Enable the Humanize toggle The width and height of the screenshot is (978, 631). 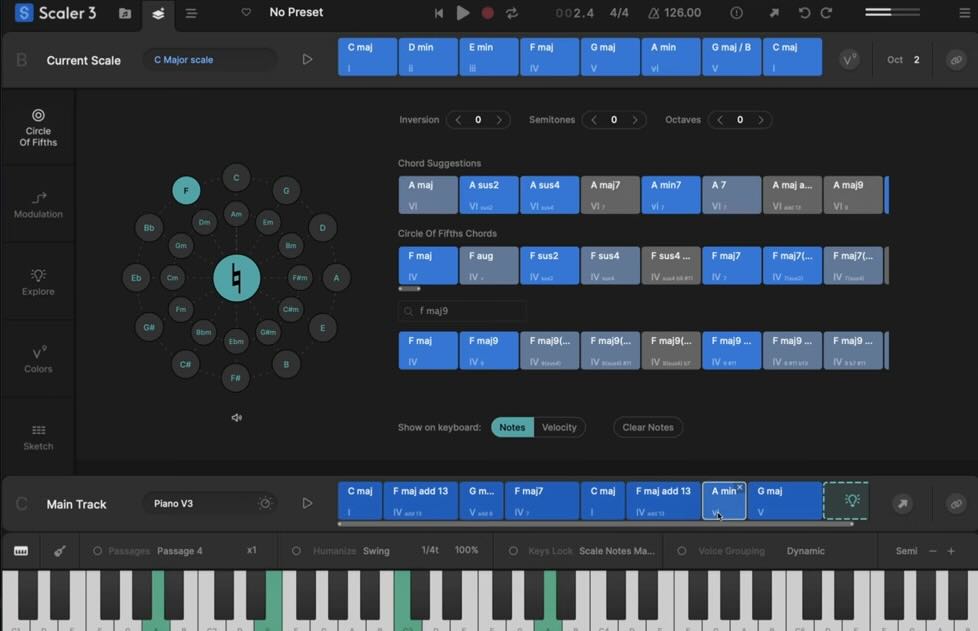pyautogui.click(x=296, y=551)
